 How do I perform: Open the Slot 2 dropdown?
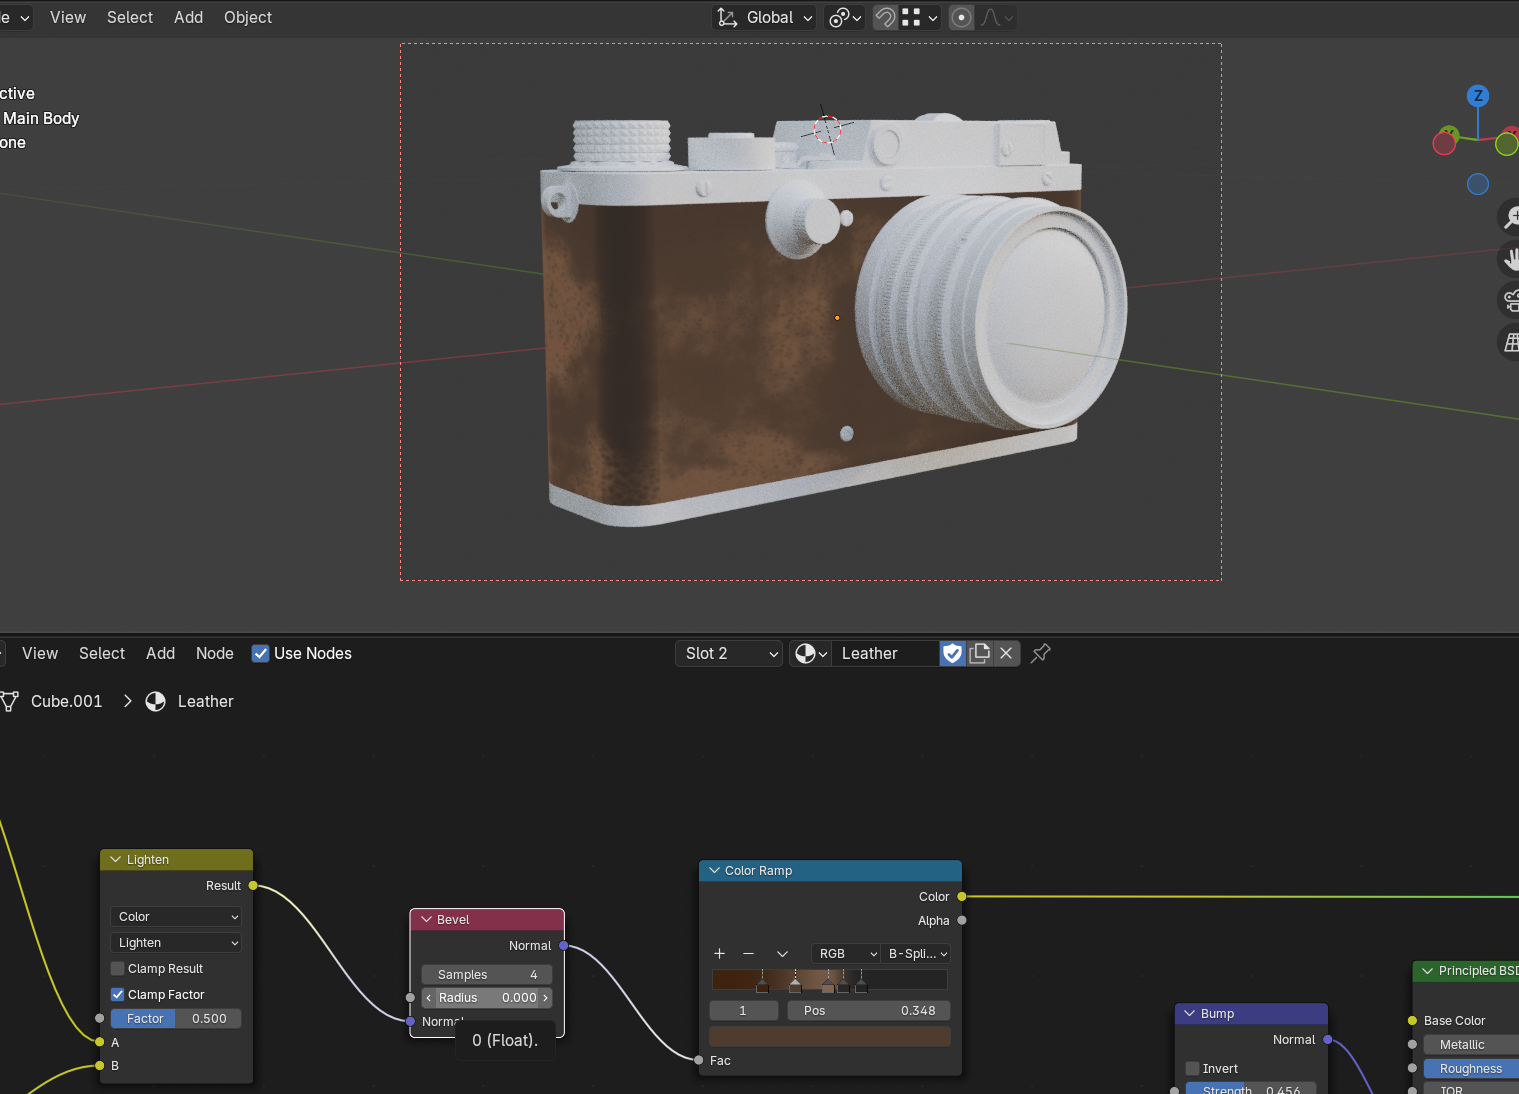[729, 653]
